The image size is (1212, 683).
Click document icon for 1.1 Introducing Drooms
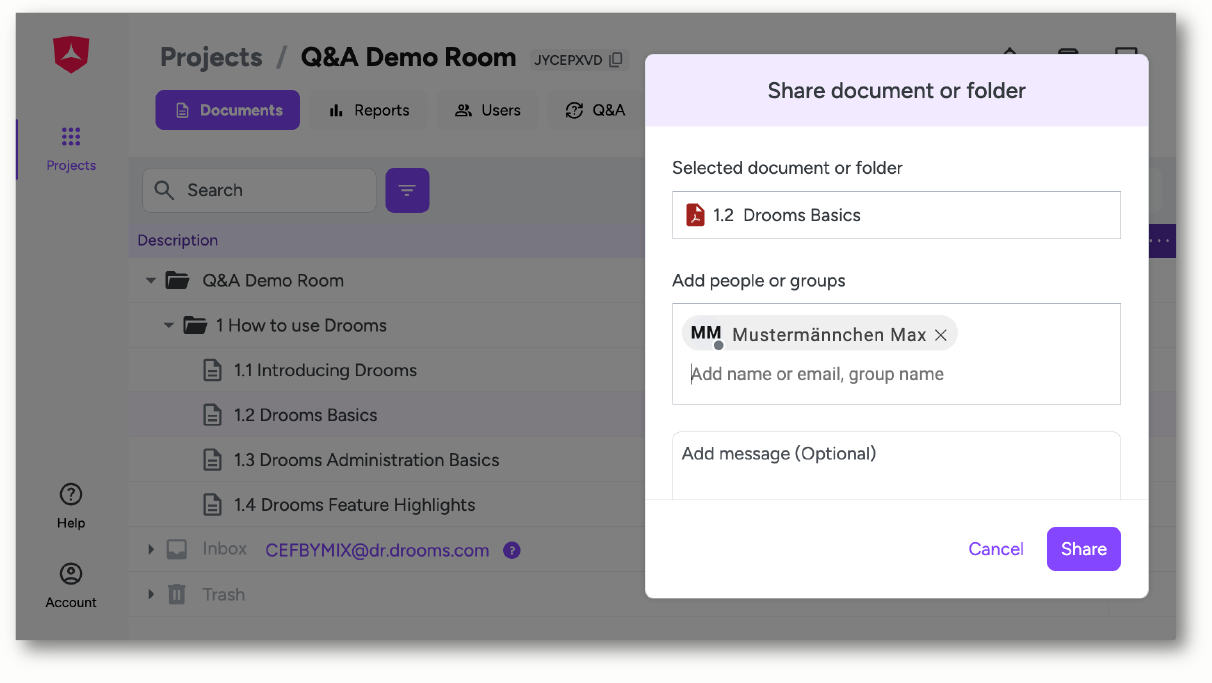tap(212, 370)
